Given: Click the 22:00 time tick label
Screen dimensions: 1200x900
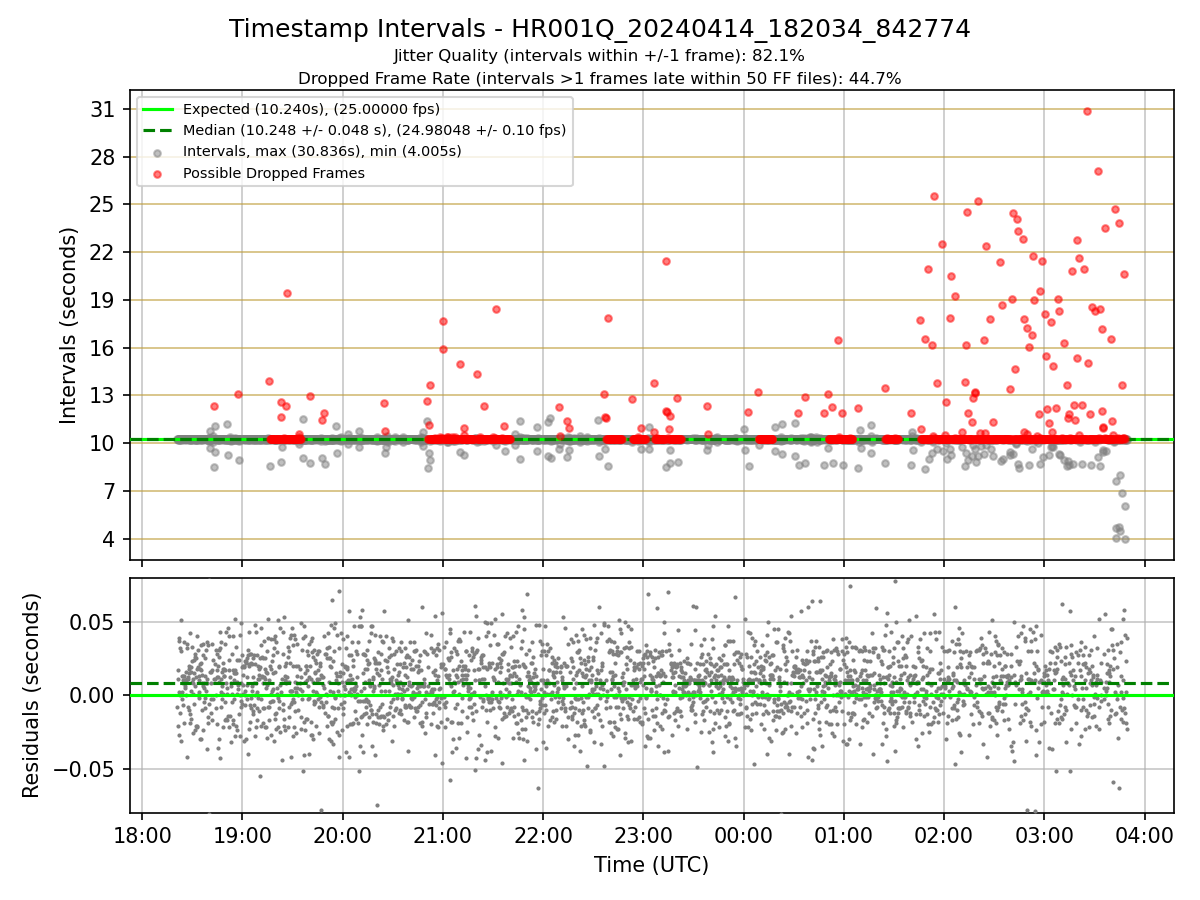Looking at the screenshot, I should tap(543, 834).
